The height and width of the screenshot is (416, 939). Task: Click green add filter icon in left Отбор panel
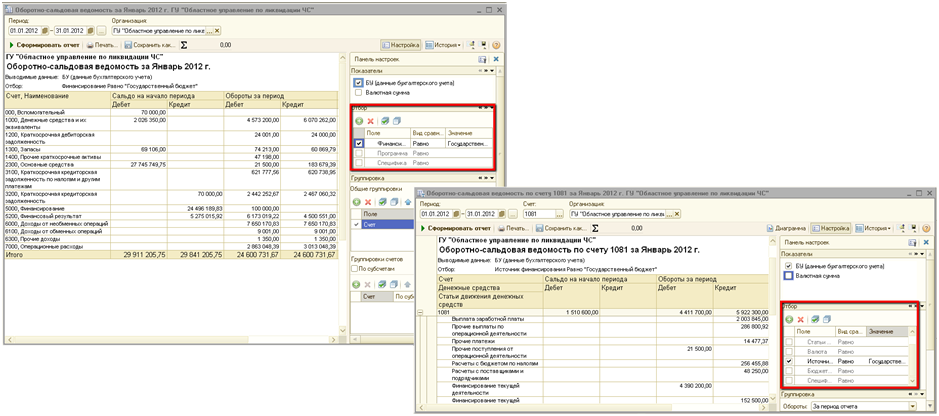pos(359,120)
